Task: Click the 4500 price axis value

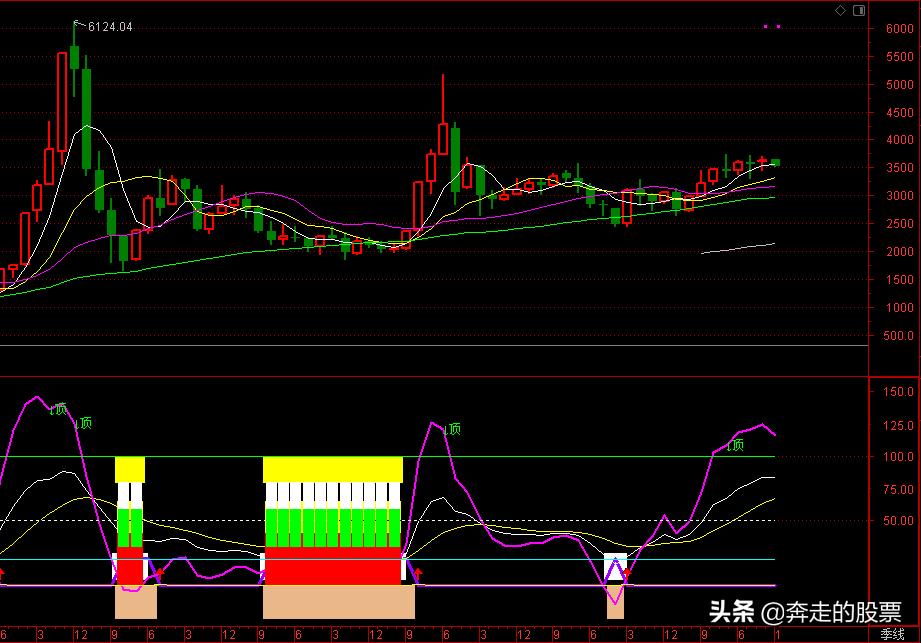Action: (x=899, y=113)
